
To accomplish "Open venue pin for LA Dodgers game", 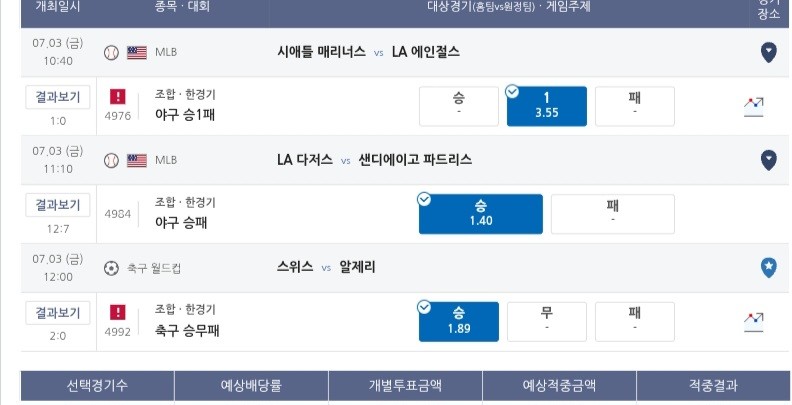I will point(768,161).
